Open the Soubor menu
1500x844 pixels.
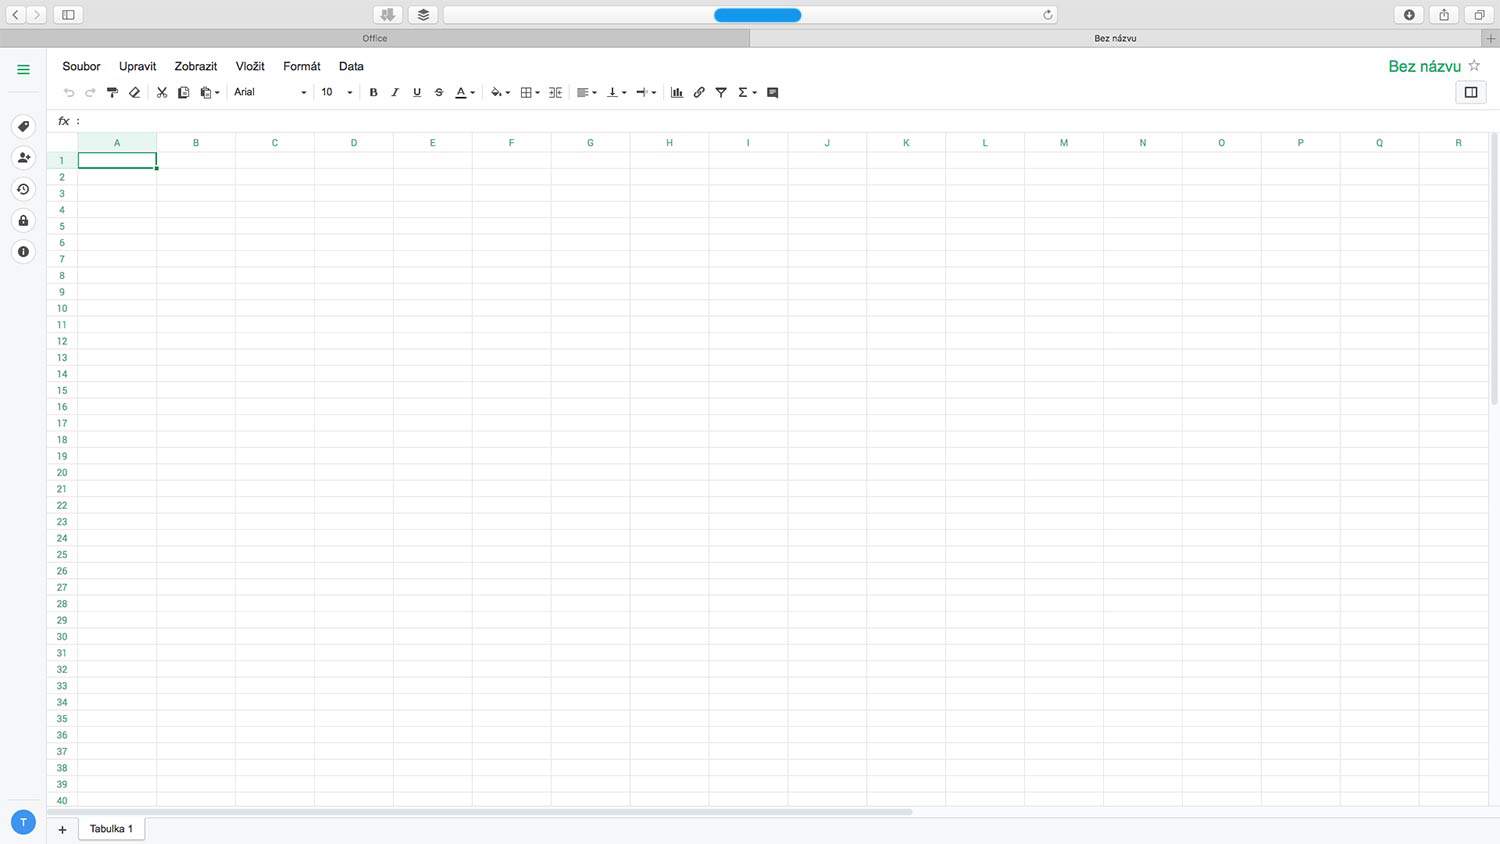(81, 66)
